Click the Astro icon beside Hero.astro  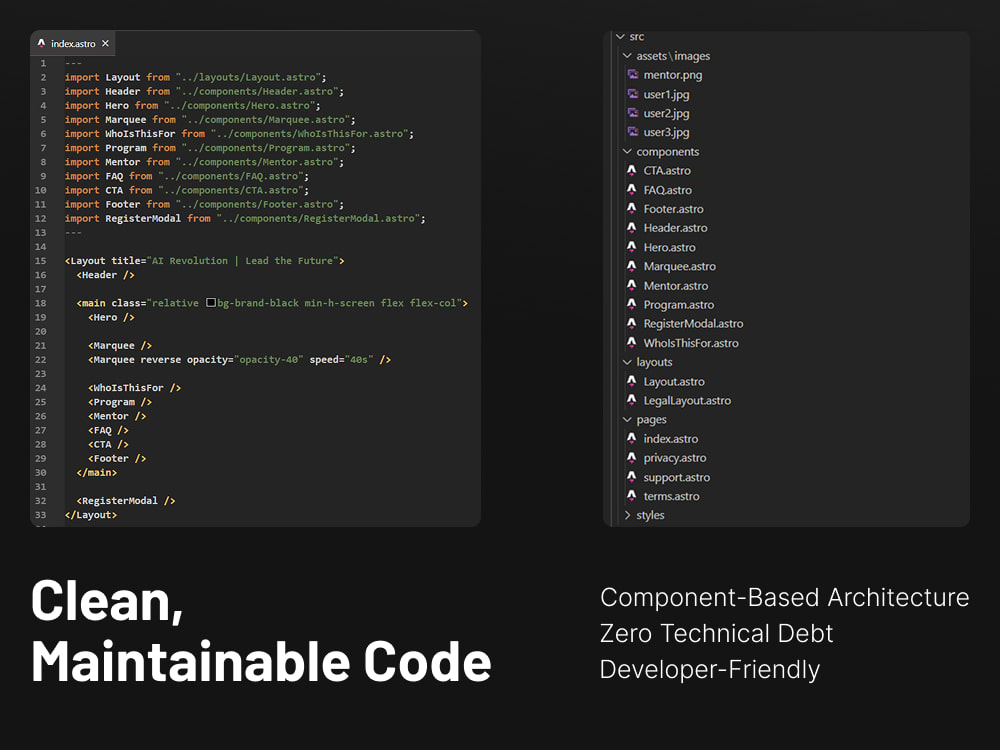pyautogui.click(x=631, y=247)
